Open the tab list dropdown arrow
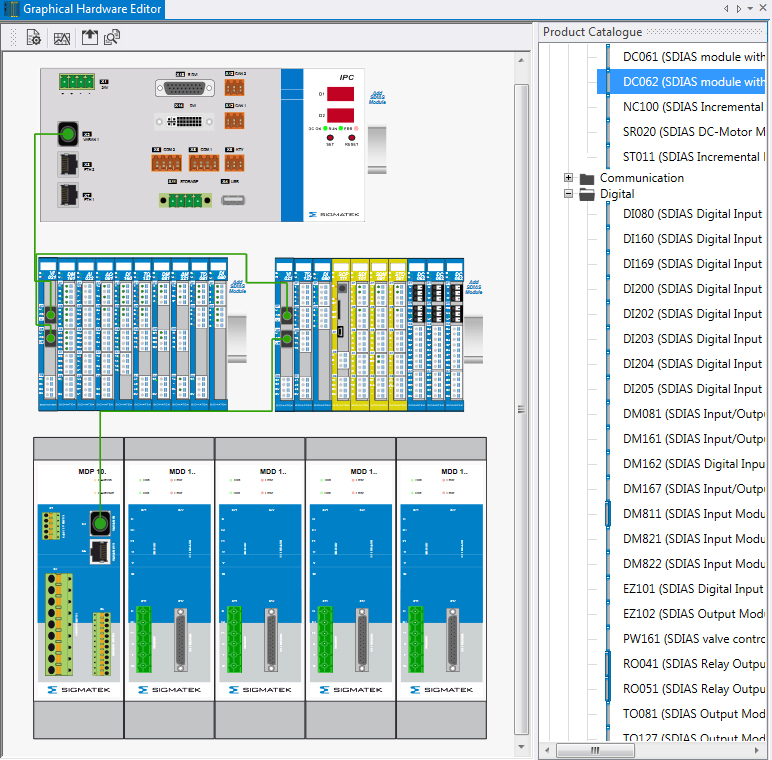 point(750,8)
